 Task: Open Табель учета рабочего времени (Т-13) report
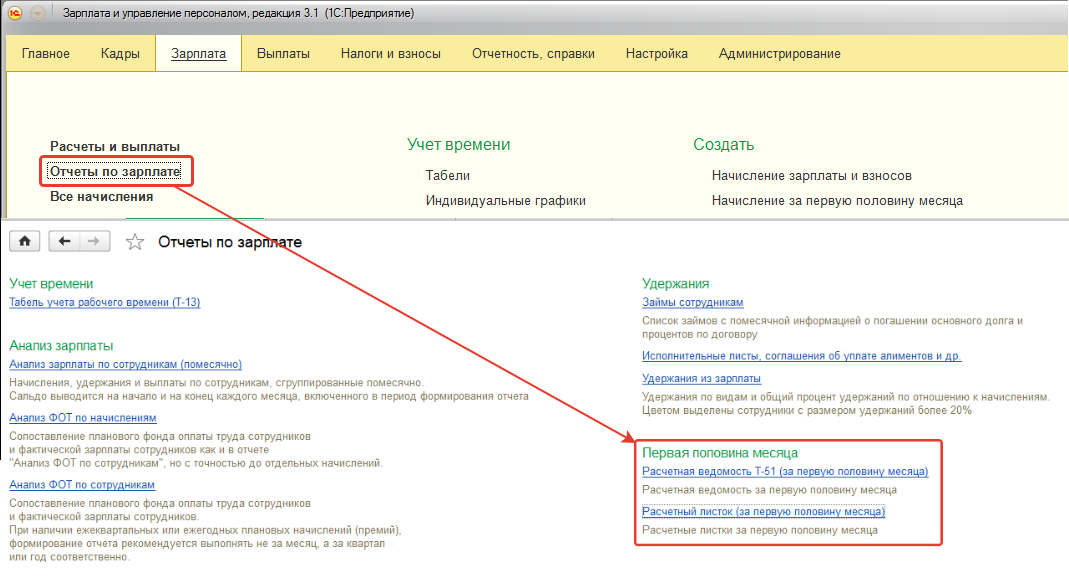click(x=104, y=302)
